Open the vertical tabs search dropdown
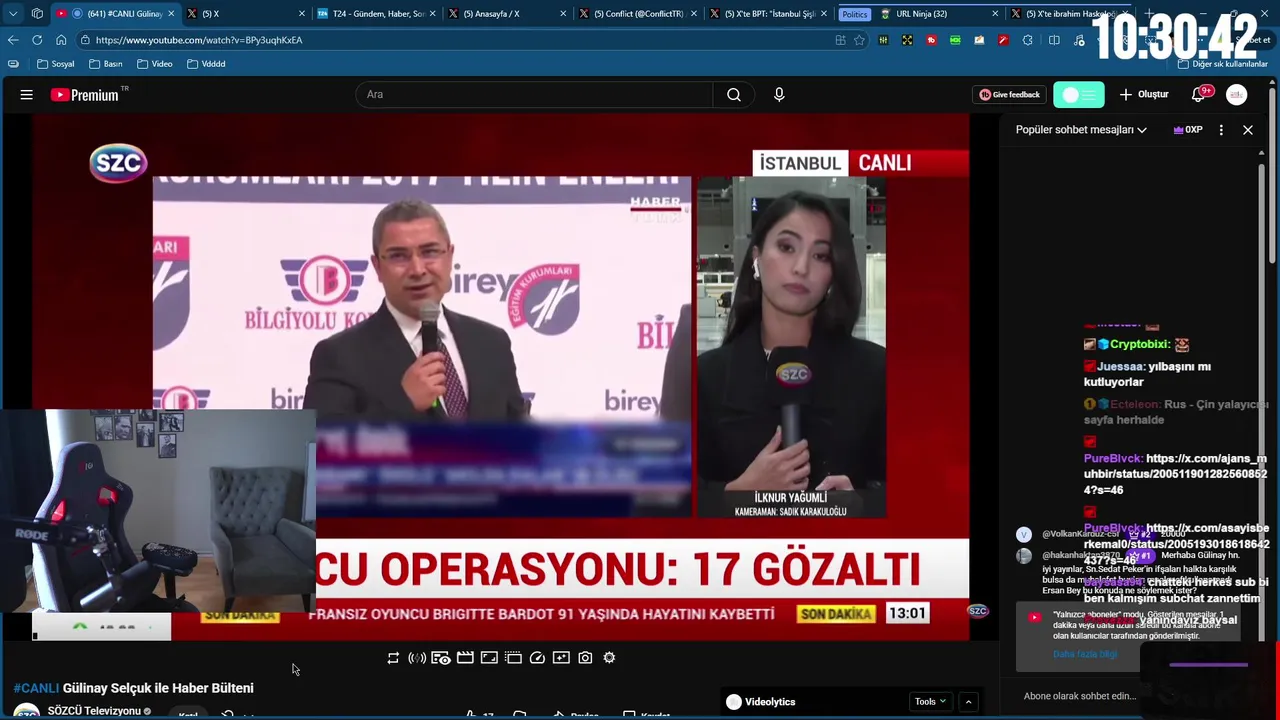Screen dimensions: 1280x720 13,14
